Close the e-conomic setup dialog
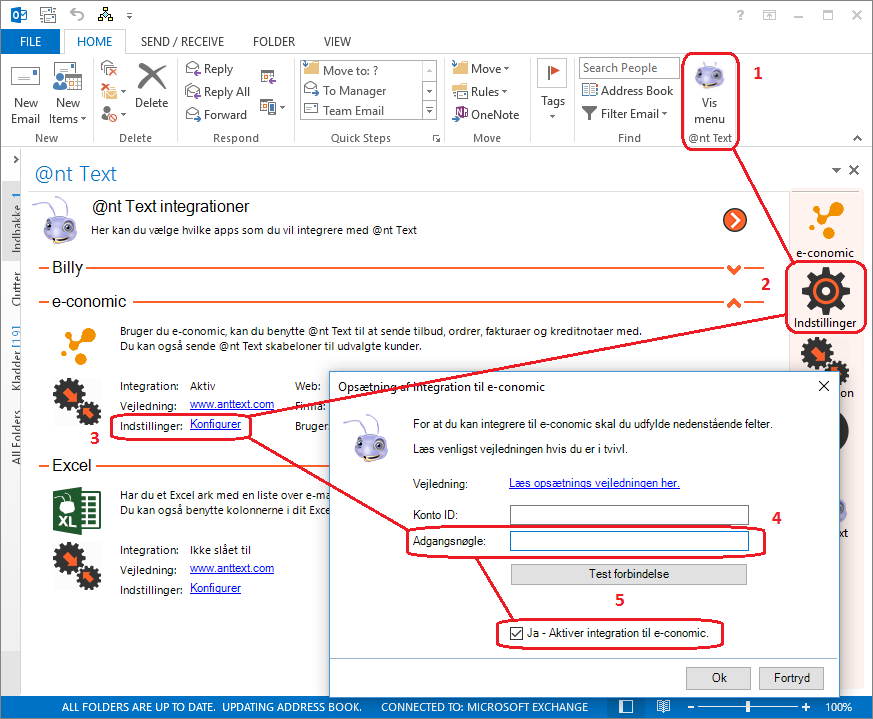The height and width of the screenshot is (719, 873). pyautogui.click(x=824, y=386)
